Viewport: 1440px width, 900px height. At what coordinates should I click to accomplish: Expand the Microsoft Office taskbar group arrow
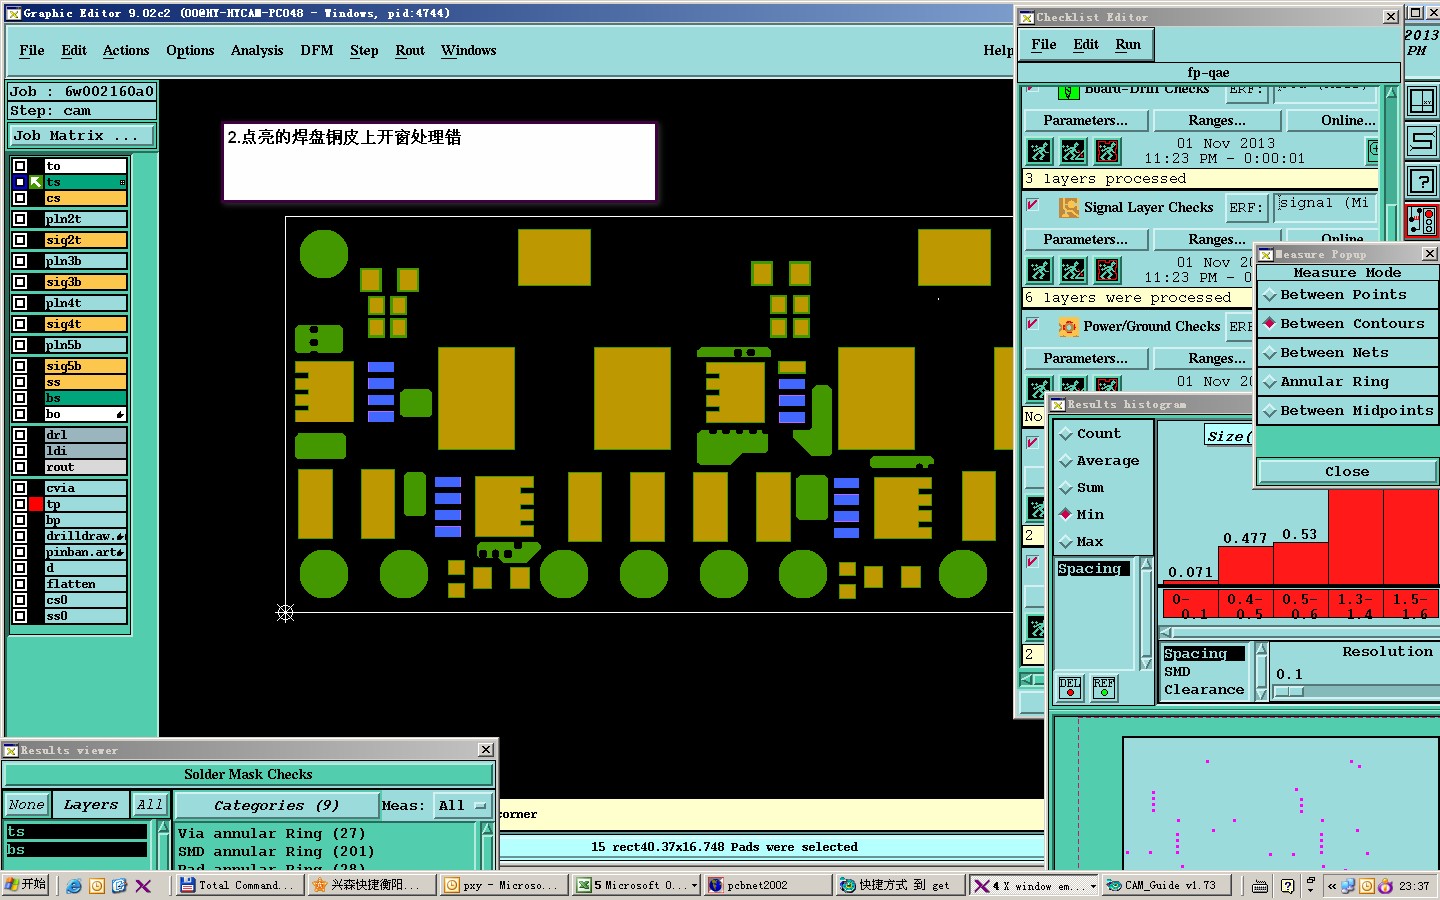(694, 885)
